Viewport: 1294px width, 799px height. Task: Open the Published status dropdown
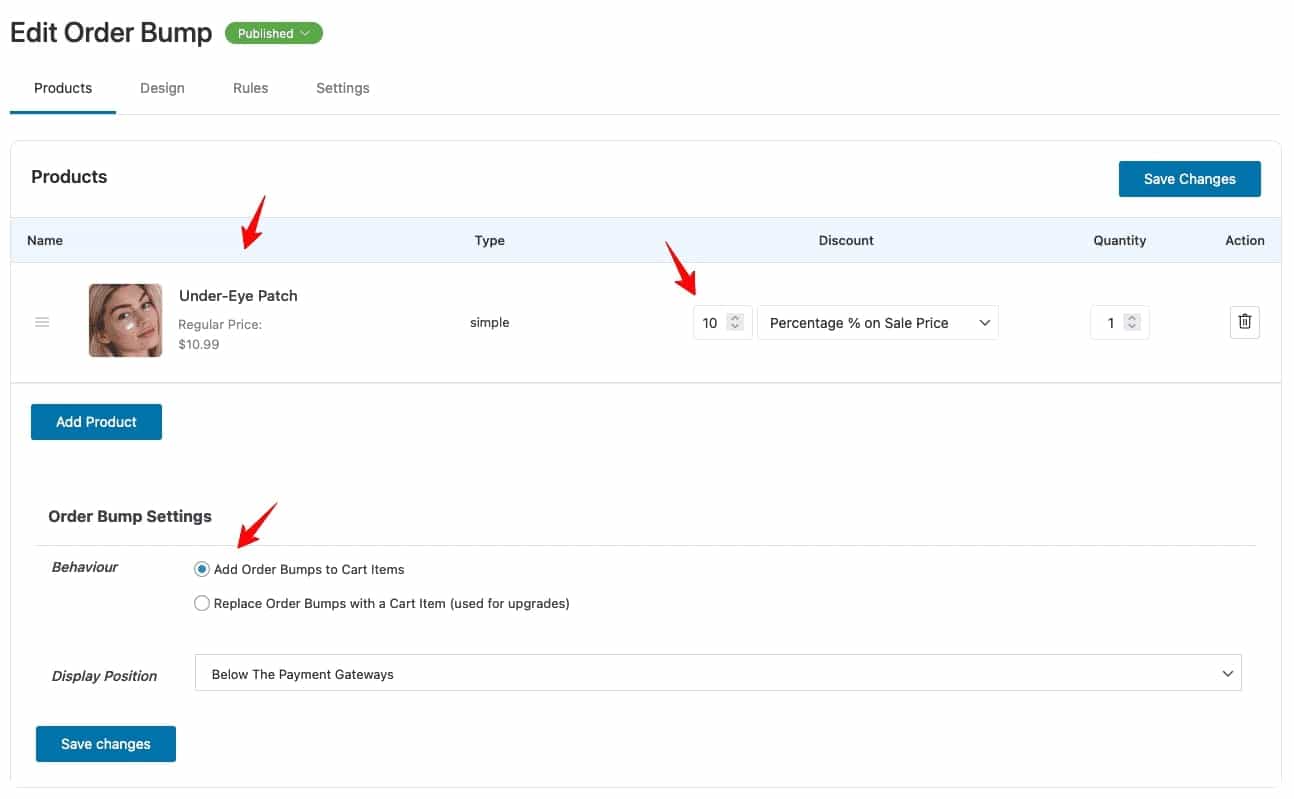pos(273,32)
